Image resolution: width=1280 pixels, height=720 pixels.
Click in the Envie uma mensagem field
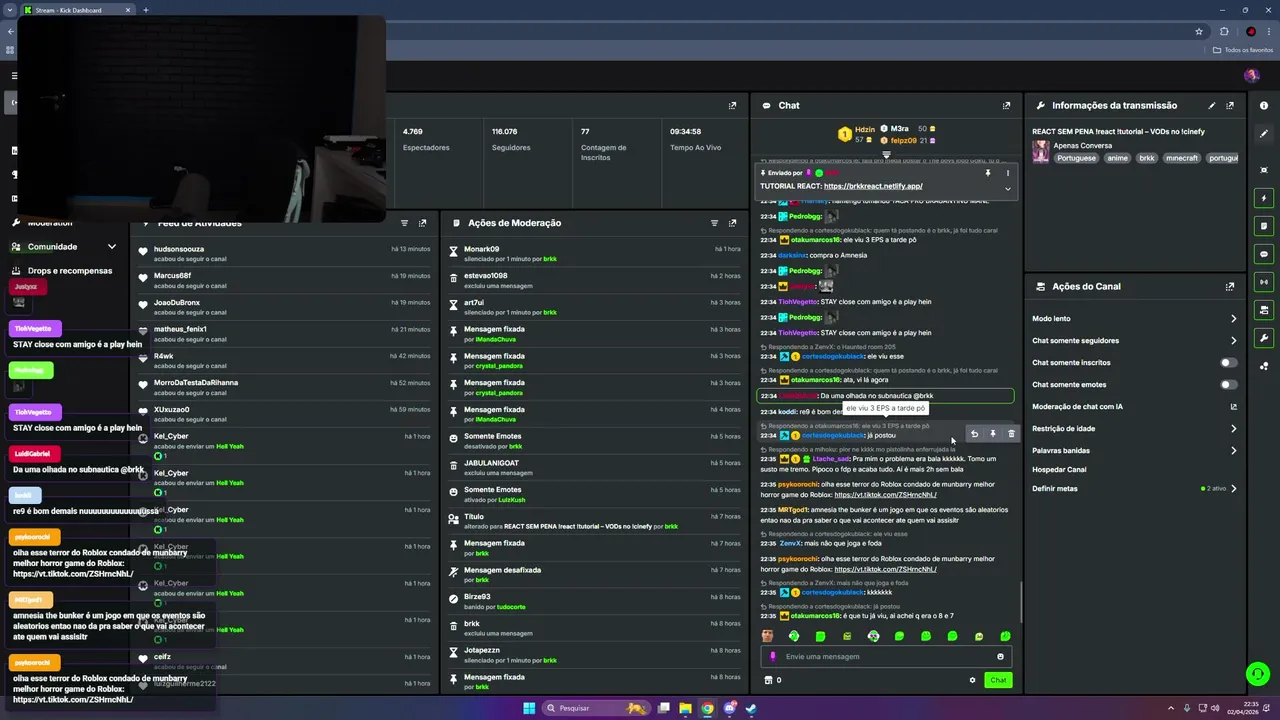point(885,657)
